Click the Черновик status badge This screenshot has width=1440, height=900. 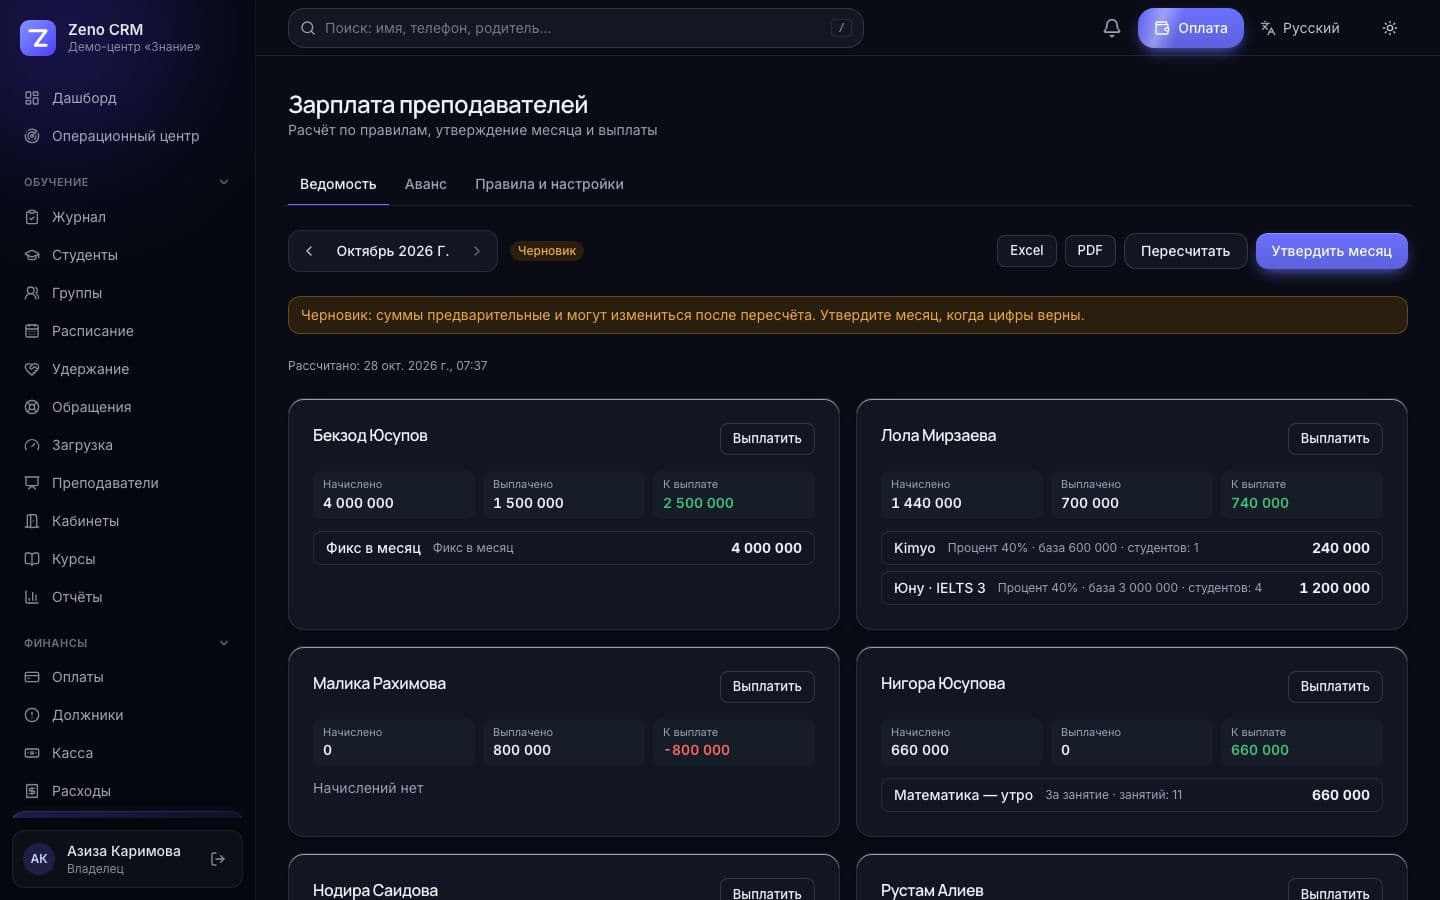tap(547, 251)
